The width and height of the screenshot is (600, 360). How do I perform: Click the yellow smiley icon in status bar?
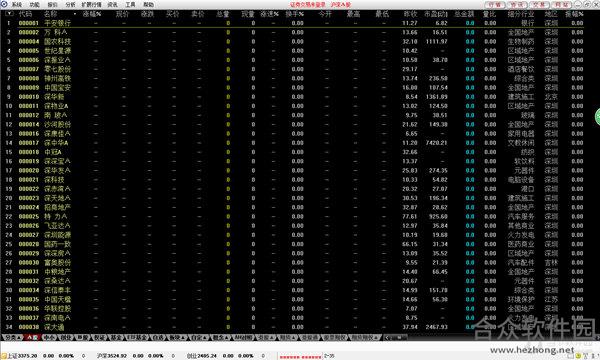tap(578, 356)
